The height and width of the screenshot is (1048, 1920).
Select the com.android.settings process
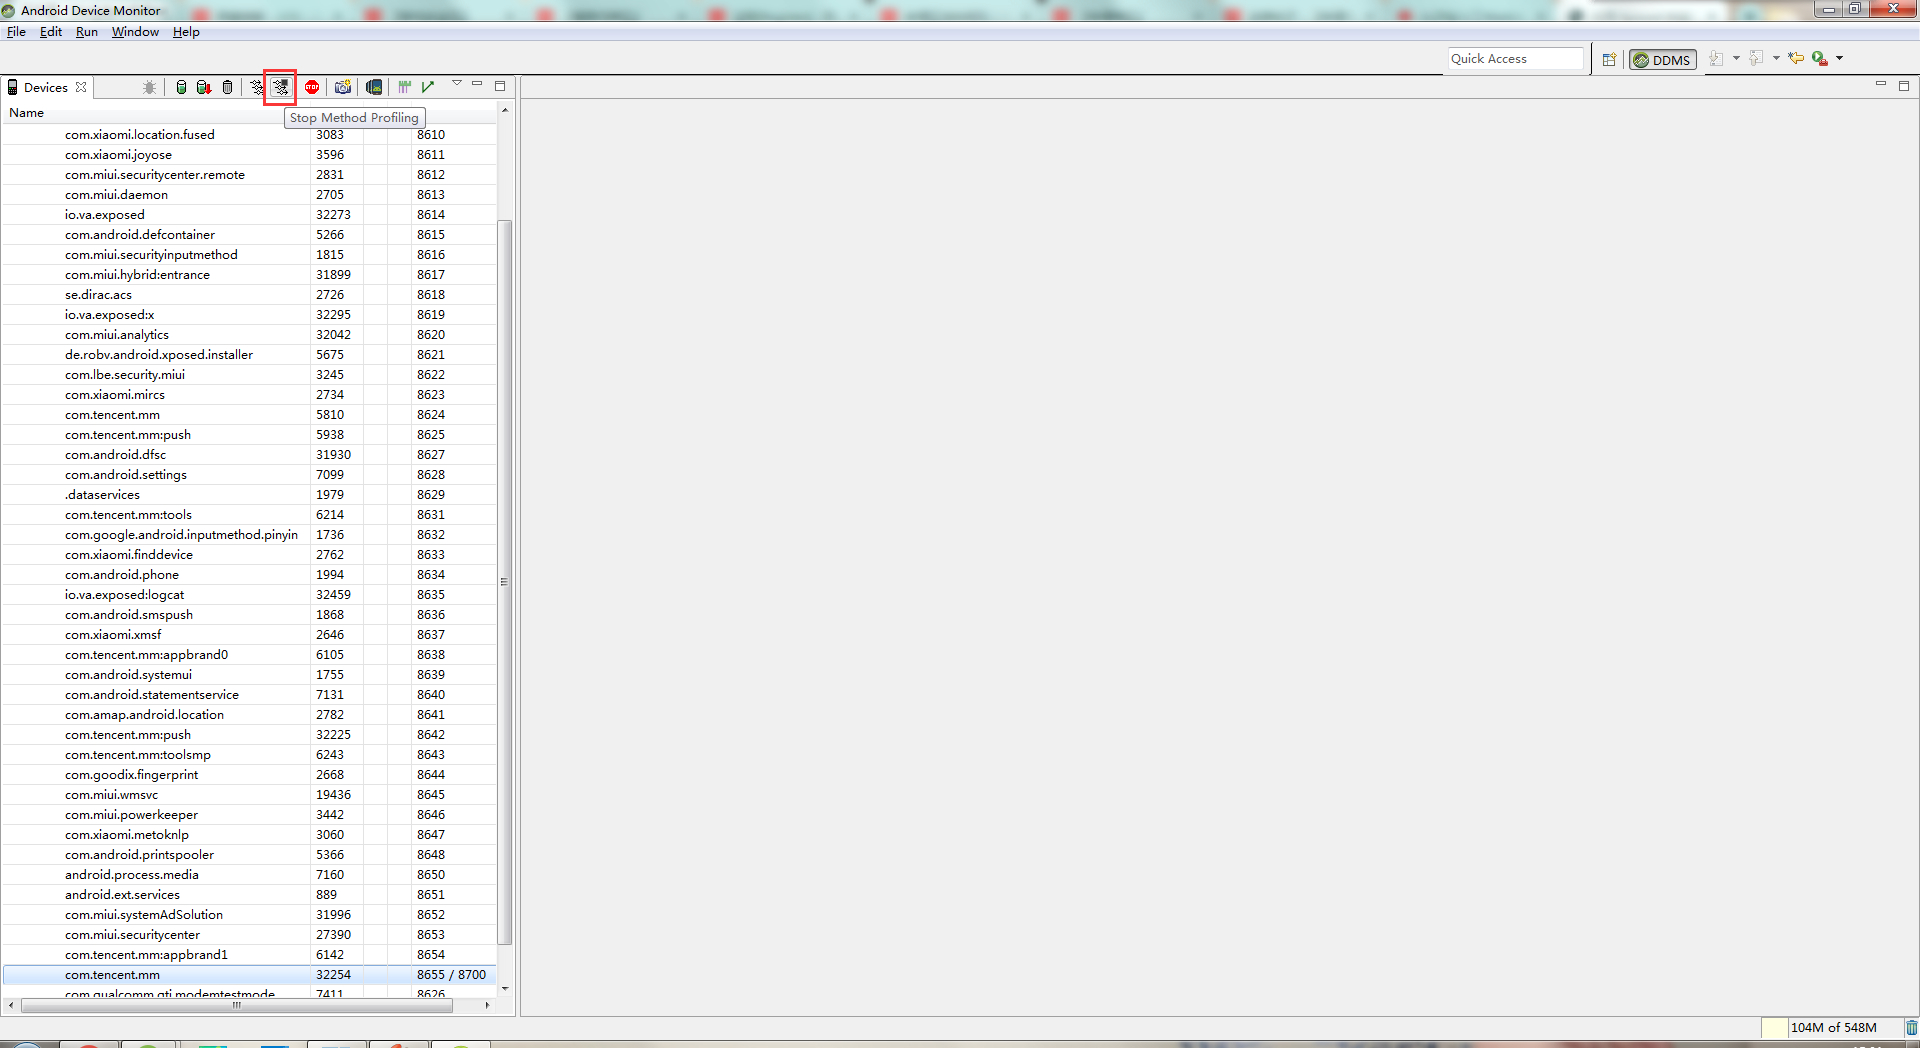(x=250, y=474)
